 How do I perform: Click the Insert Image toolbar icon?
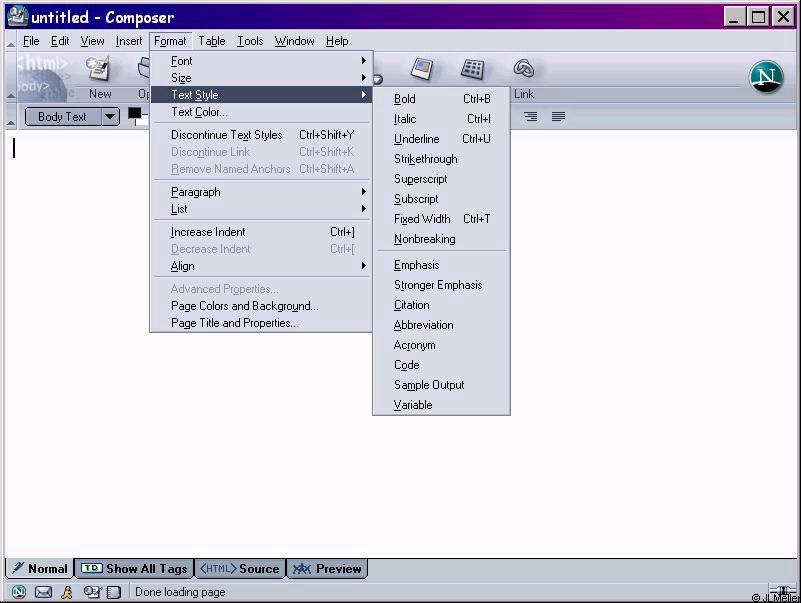tap(422, 69)
